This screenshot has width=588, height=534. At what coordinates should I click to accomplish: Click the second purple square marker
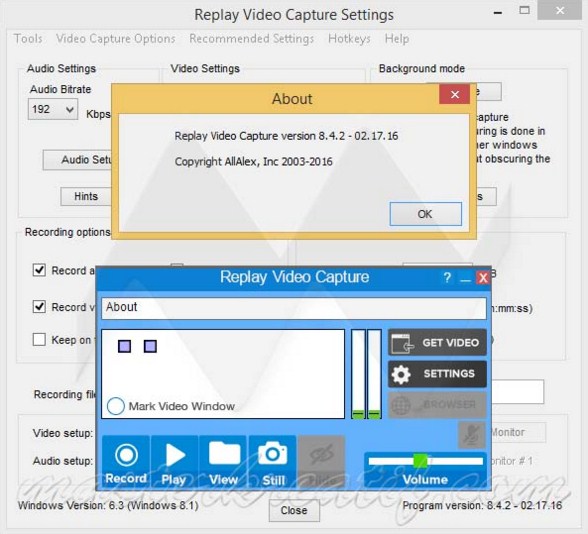[150, 346]
